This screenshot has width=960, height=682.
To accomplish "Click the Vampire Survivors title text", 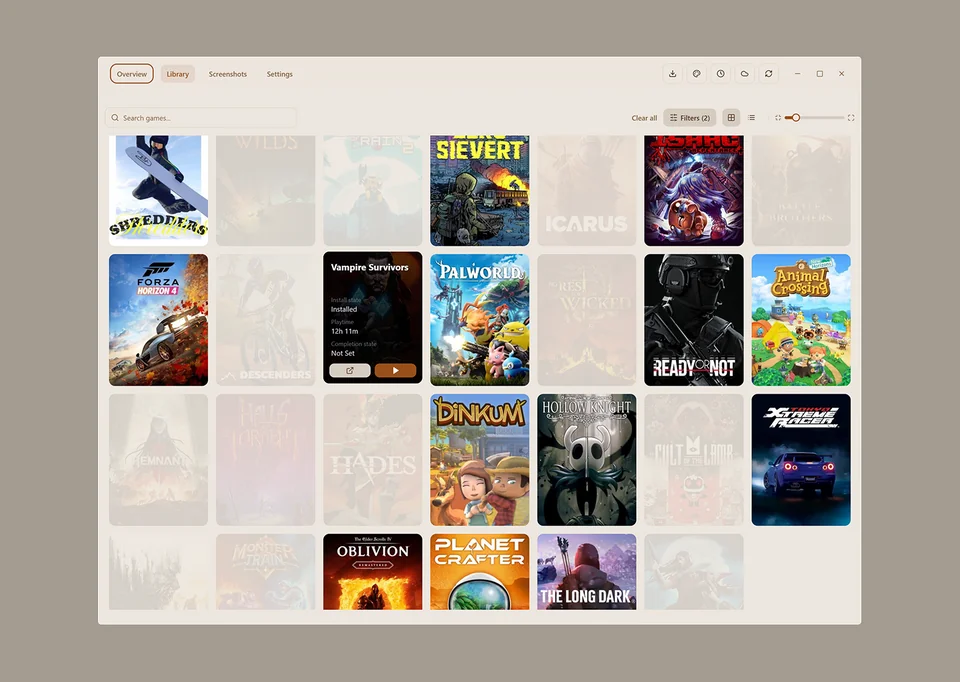I will coord(369,267).
